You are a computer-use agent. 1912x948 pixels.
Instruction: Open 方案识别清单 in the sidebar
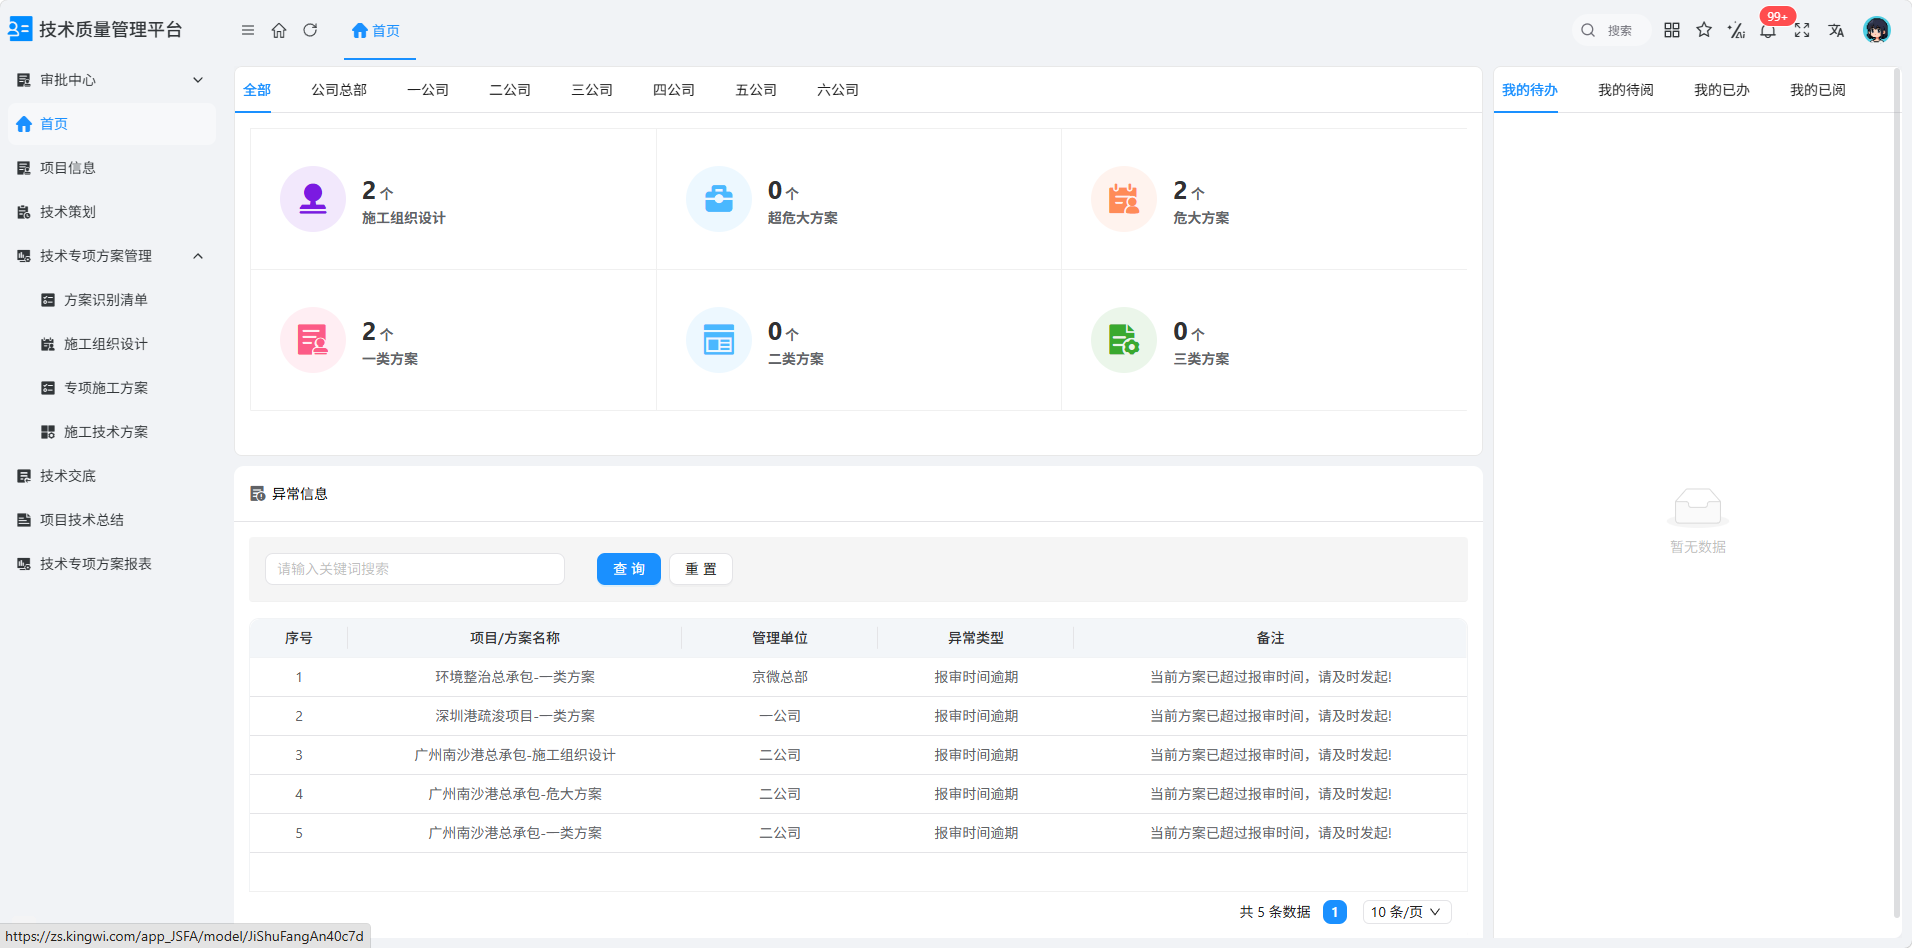click(106, 300)
